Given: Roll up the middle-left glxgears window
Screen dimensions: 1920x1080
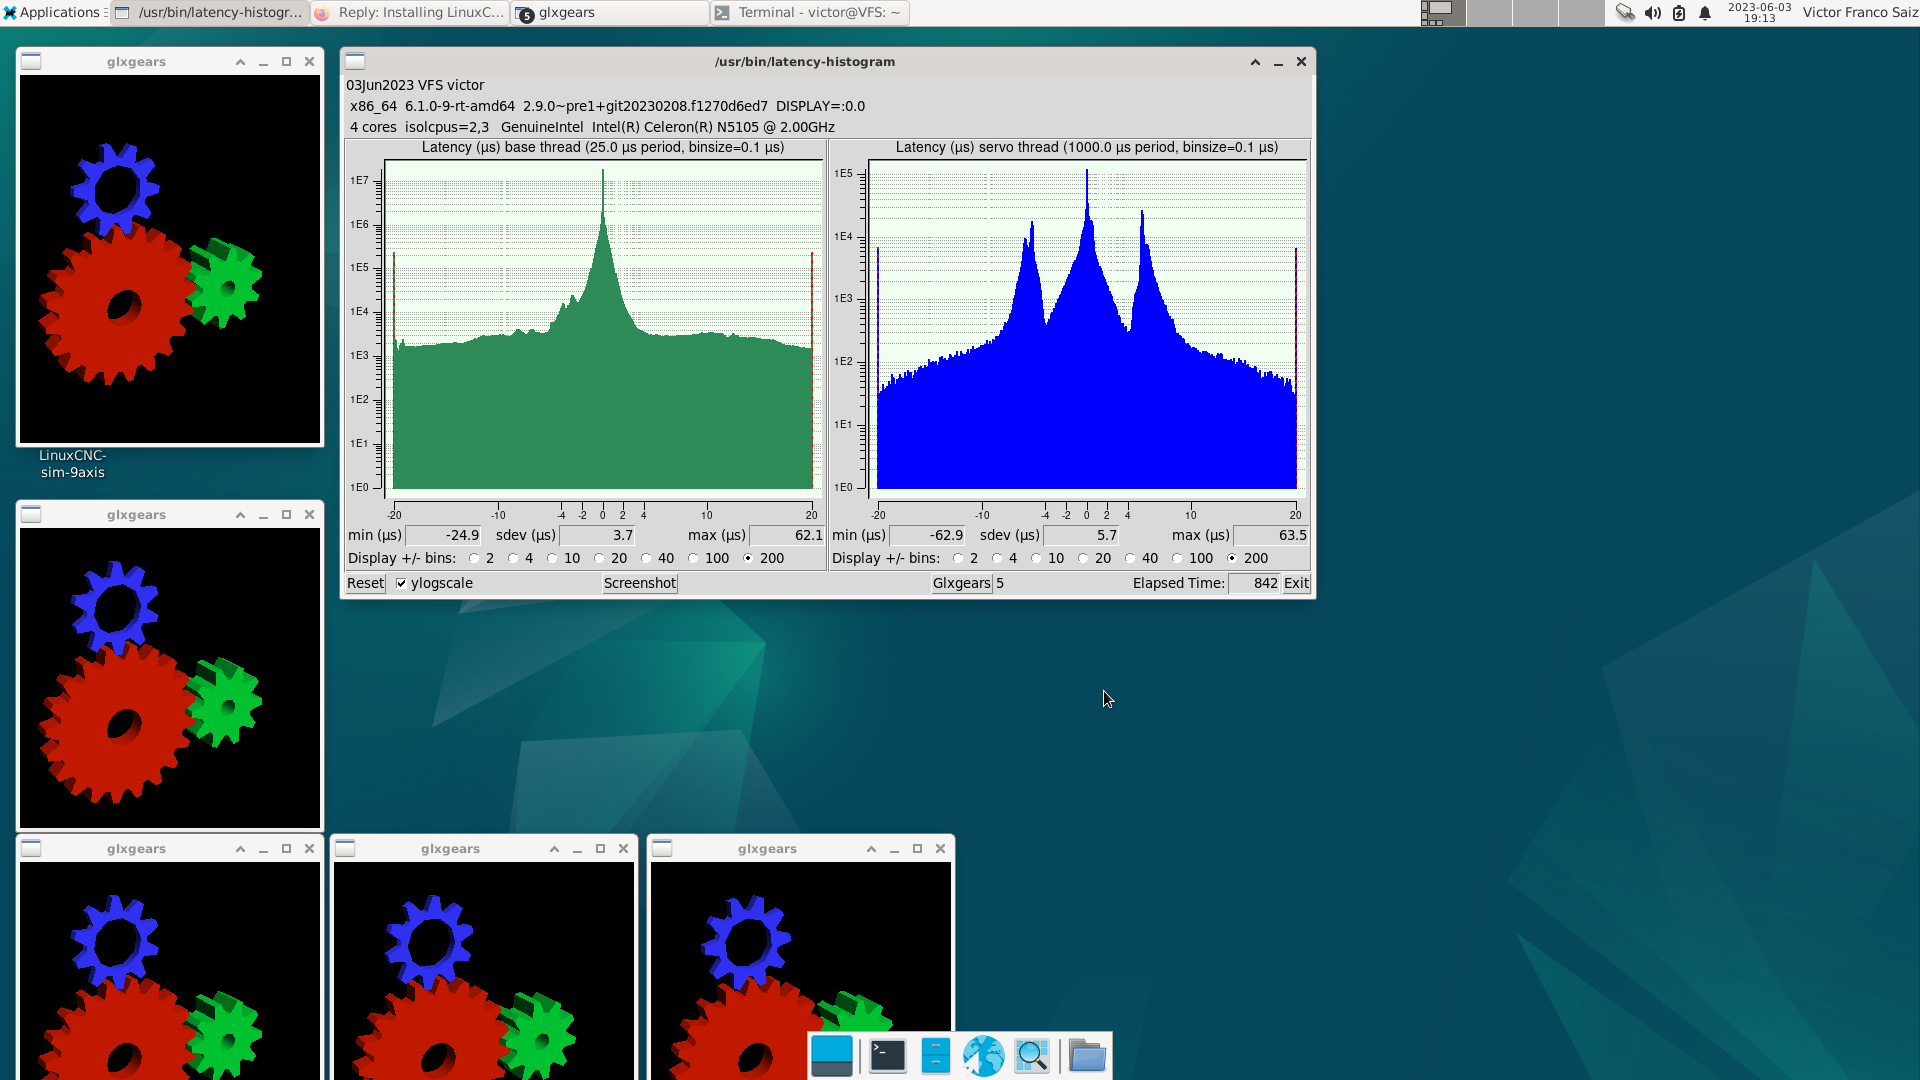Looking at the screenshot, I should [x=240, y=514].
